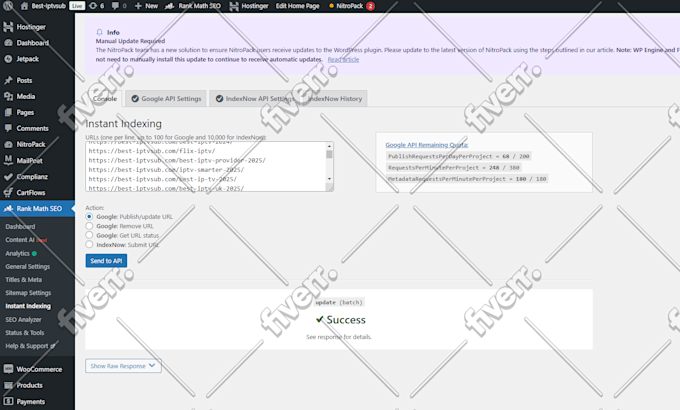
Task: Click the Rank Math SEO sidebar icon
Action: click(8, 208)
